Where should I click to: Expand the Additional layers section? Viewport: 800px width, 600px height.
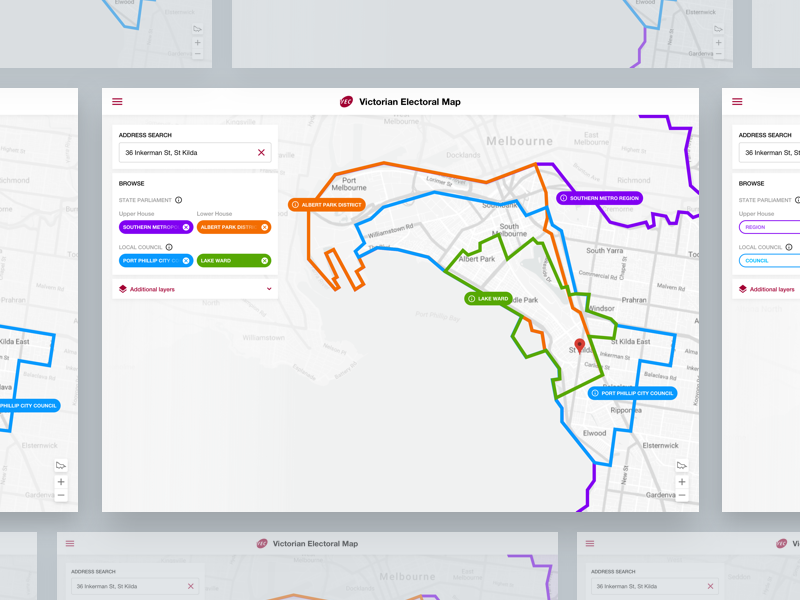coord(269,288)
